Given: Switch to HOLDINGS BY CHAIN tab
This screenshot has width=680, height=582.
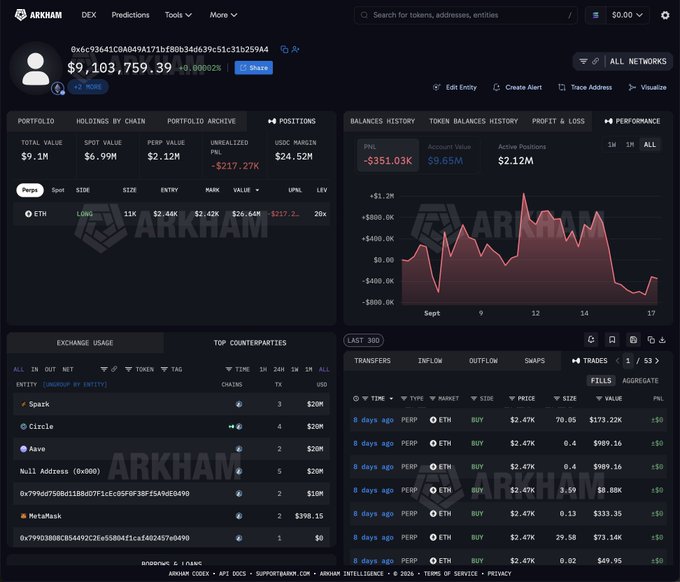Looking at the screenshot, I should 111,121.
